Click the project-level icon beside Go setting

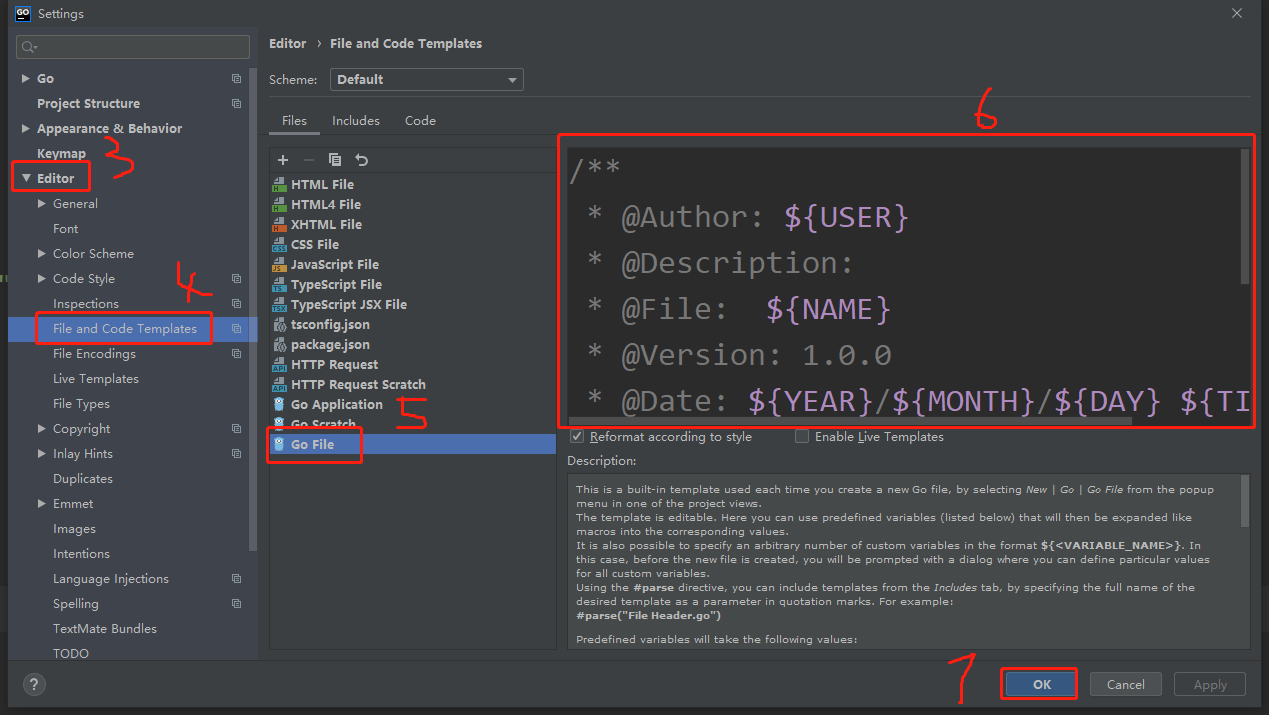pyautogui.click(x=237, y=78)
